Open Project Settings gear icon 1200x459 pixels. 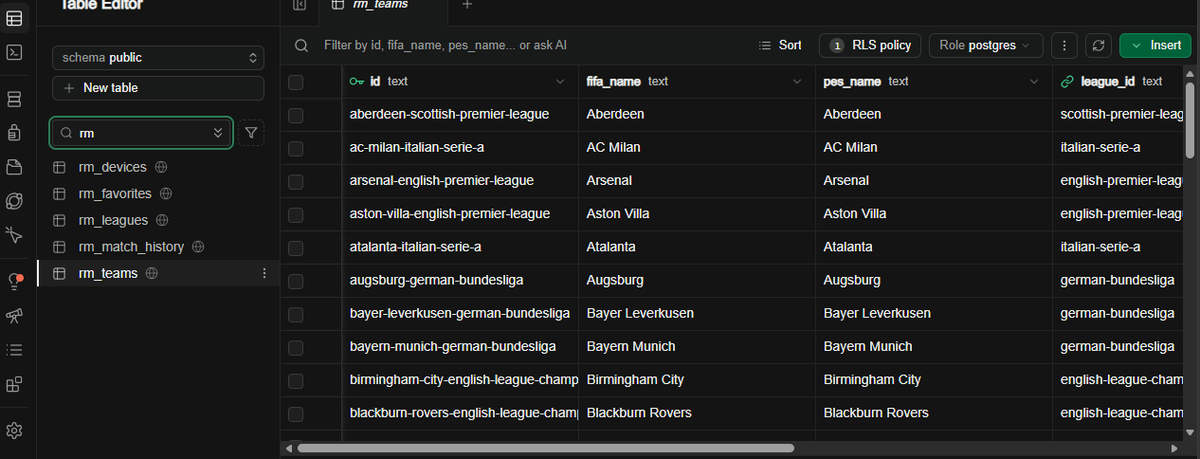pos(14,431)
